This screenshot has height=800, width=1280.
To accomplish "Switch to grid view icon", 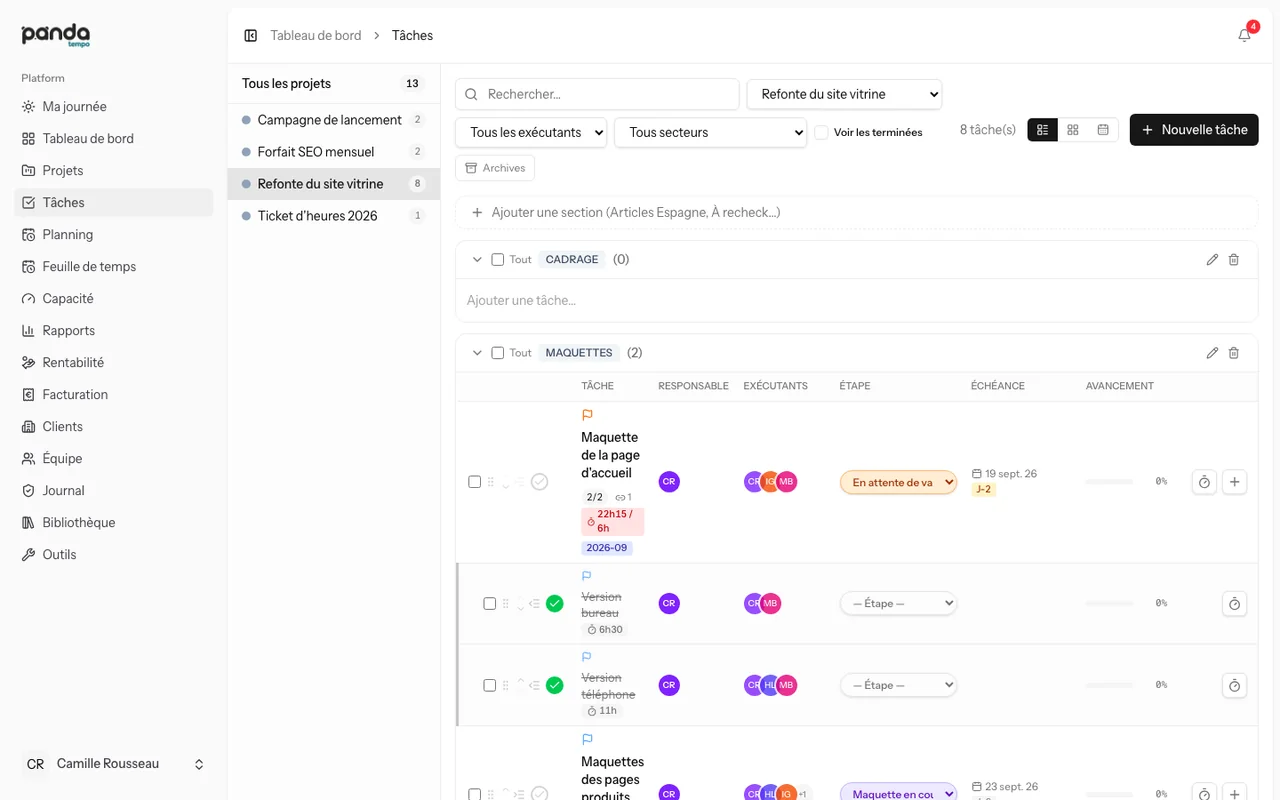I will 1073,130.
